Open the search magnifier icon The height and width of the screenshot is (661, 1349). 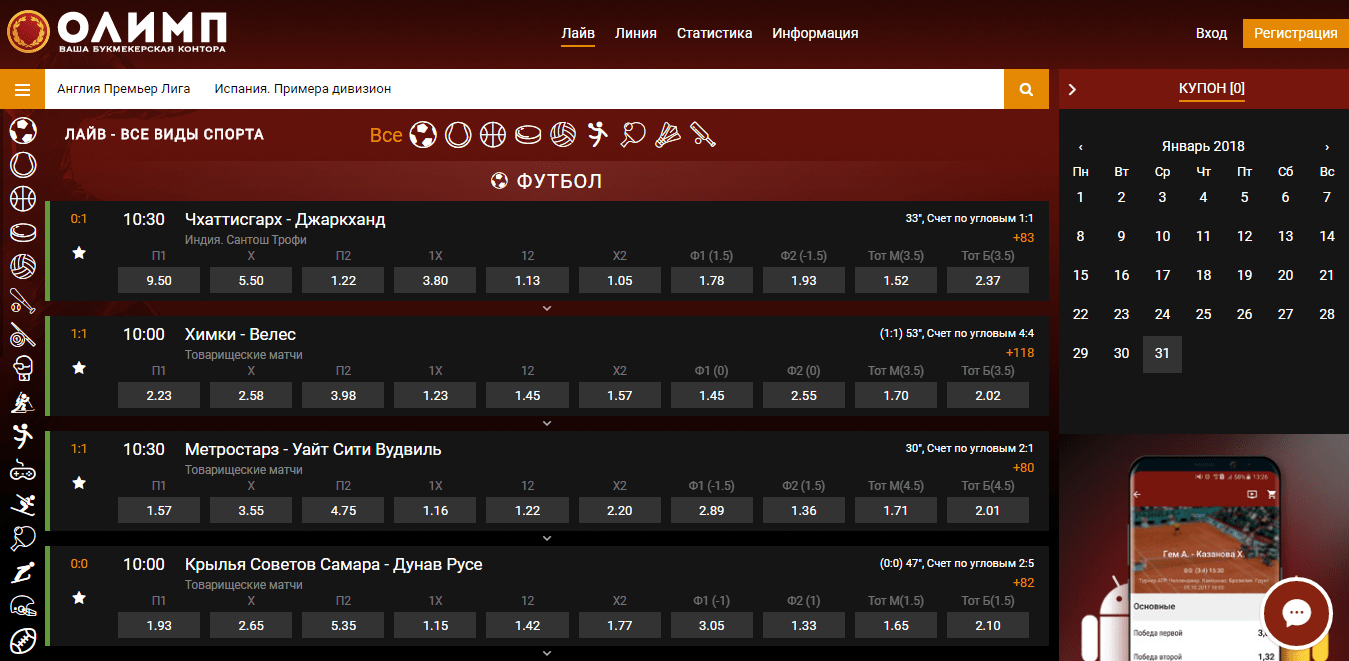pyautogui.click(x=1025, y=89)
